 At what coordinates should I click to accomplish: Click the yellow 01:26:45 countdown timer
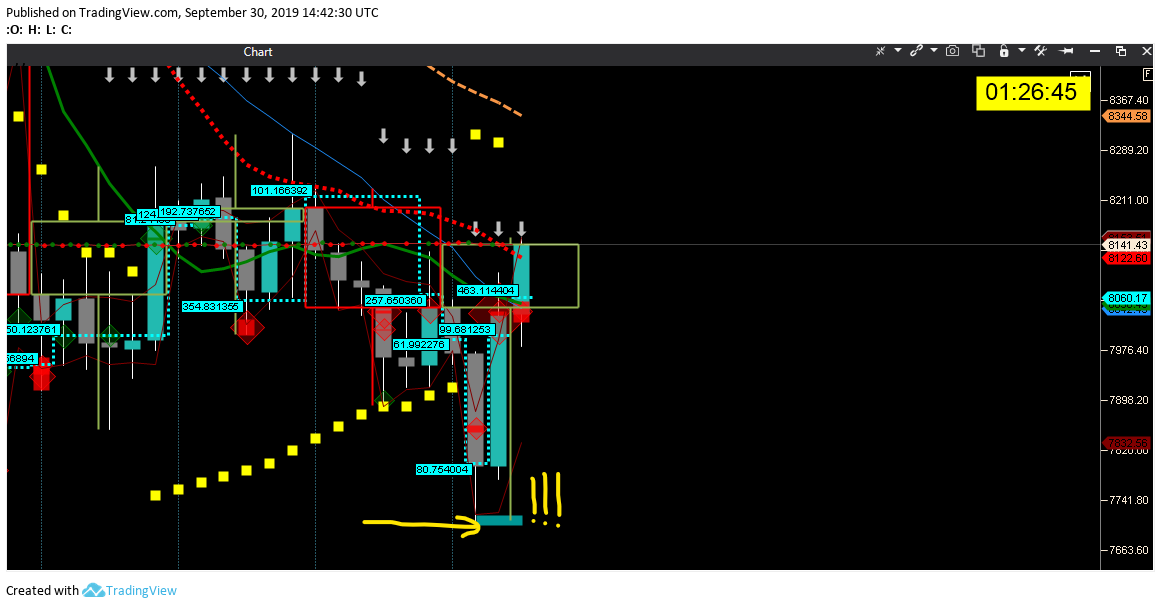[x=1032, y=93]
